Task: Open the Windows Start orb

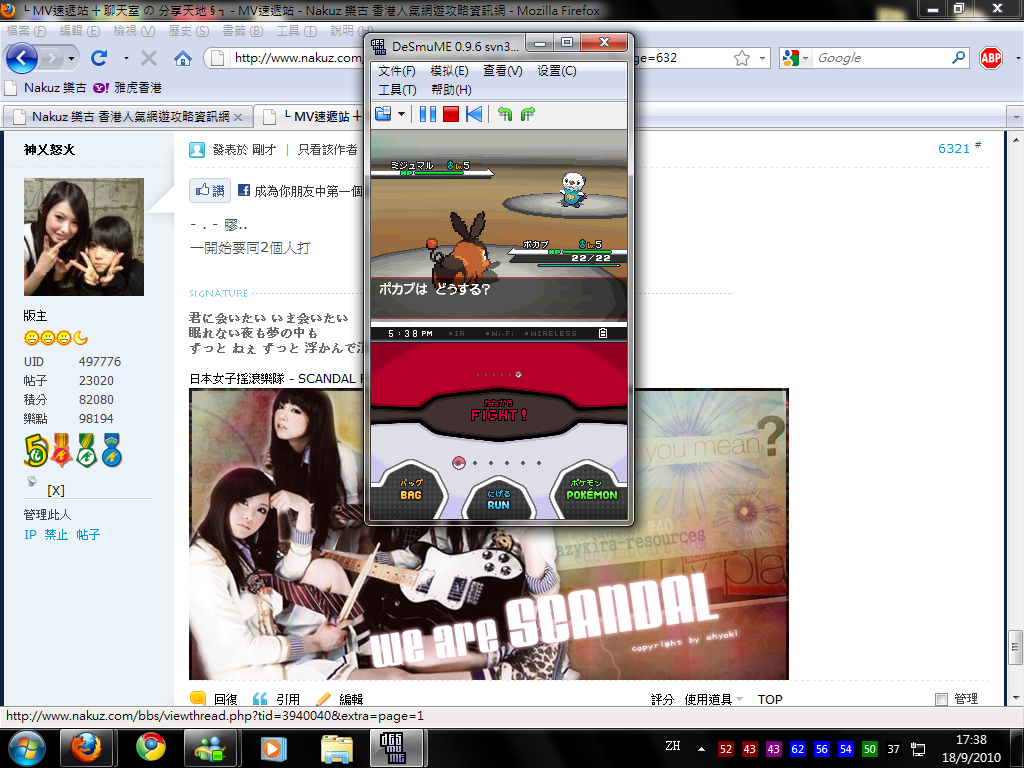Action: coord(26,748)
